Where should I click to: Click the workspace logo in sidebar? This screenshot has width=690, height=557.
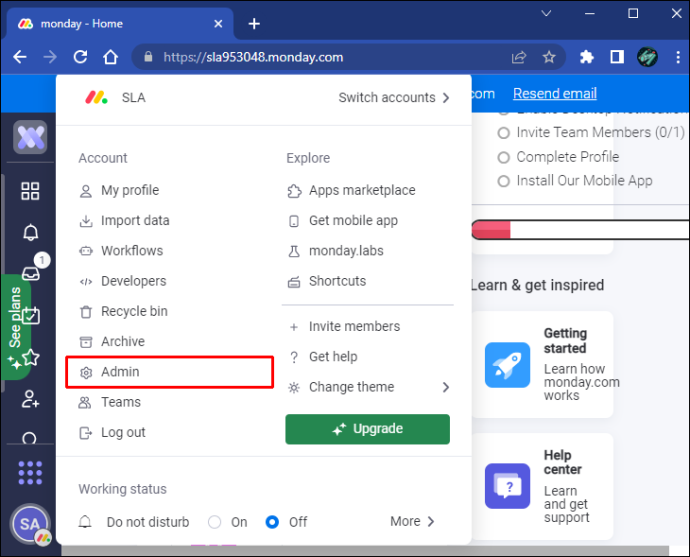coord(30,137)
